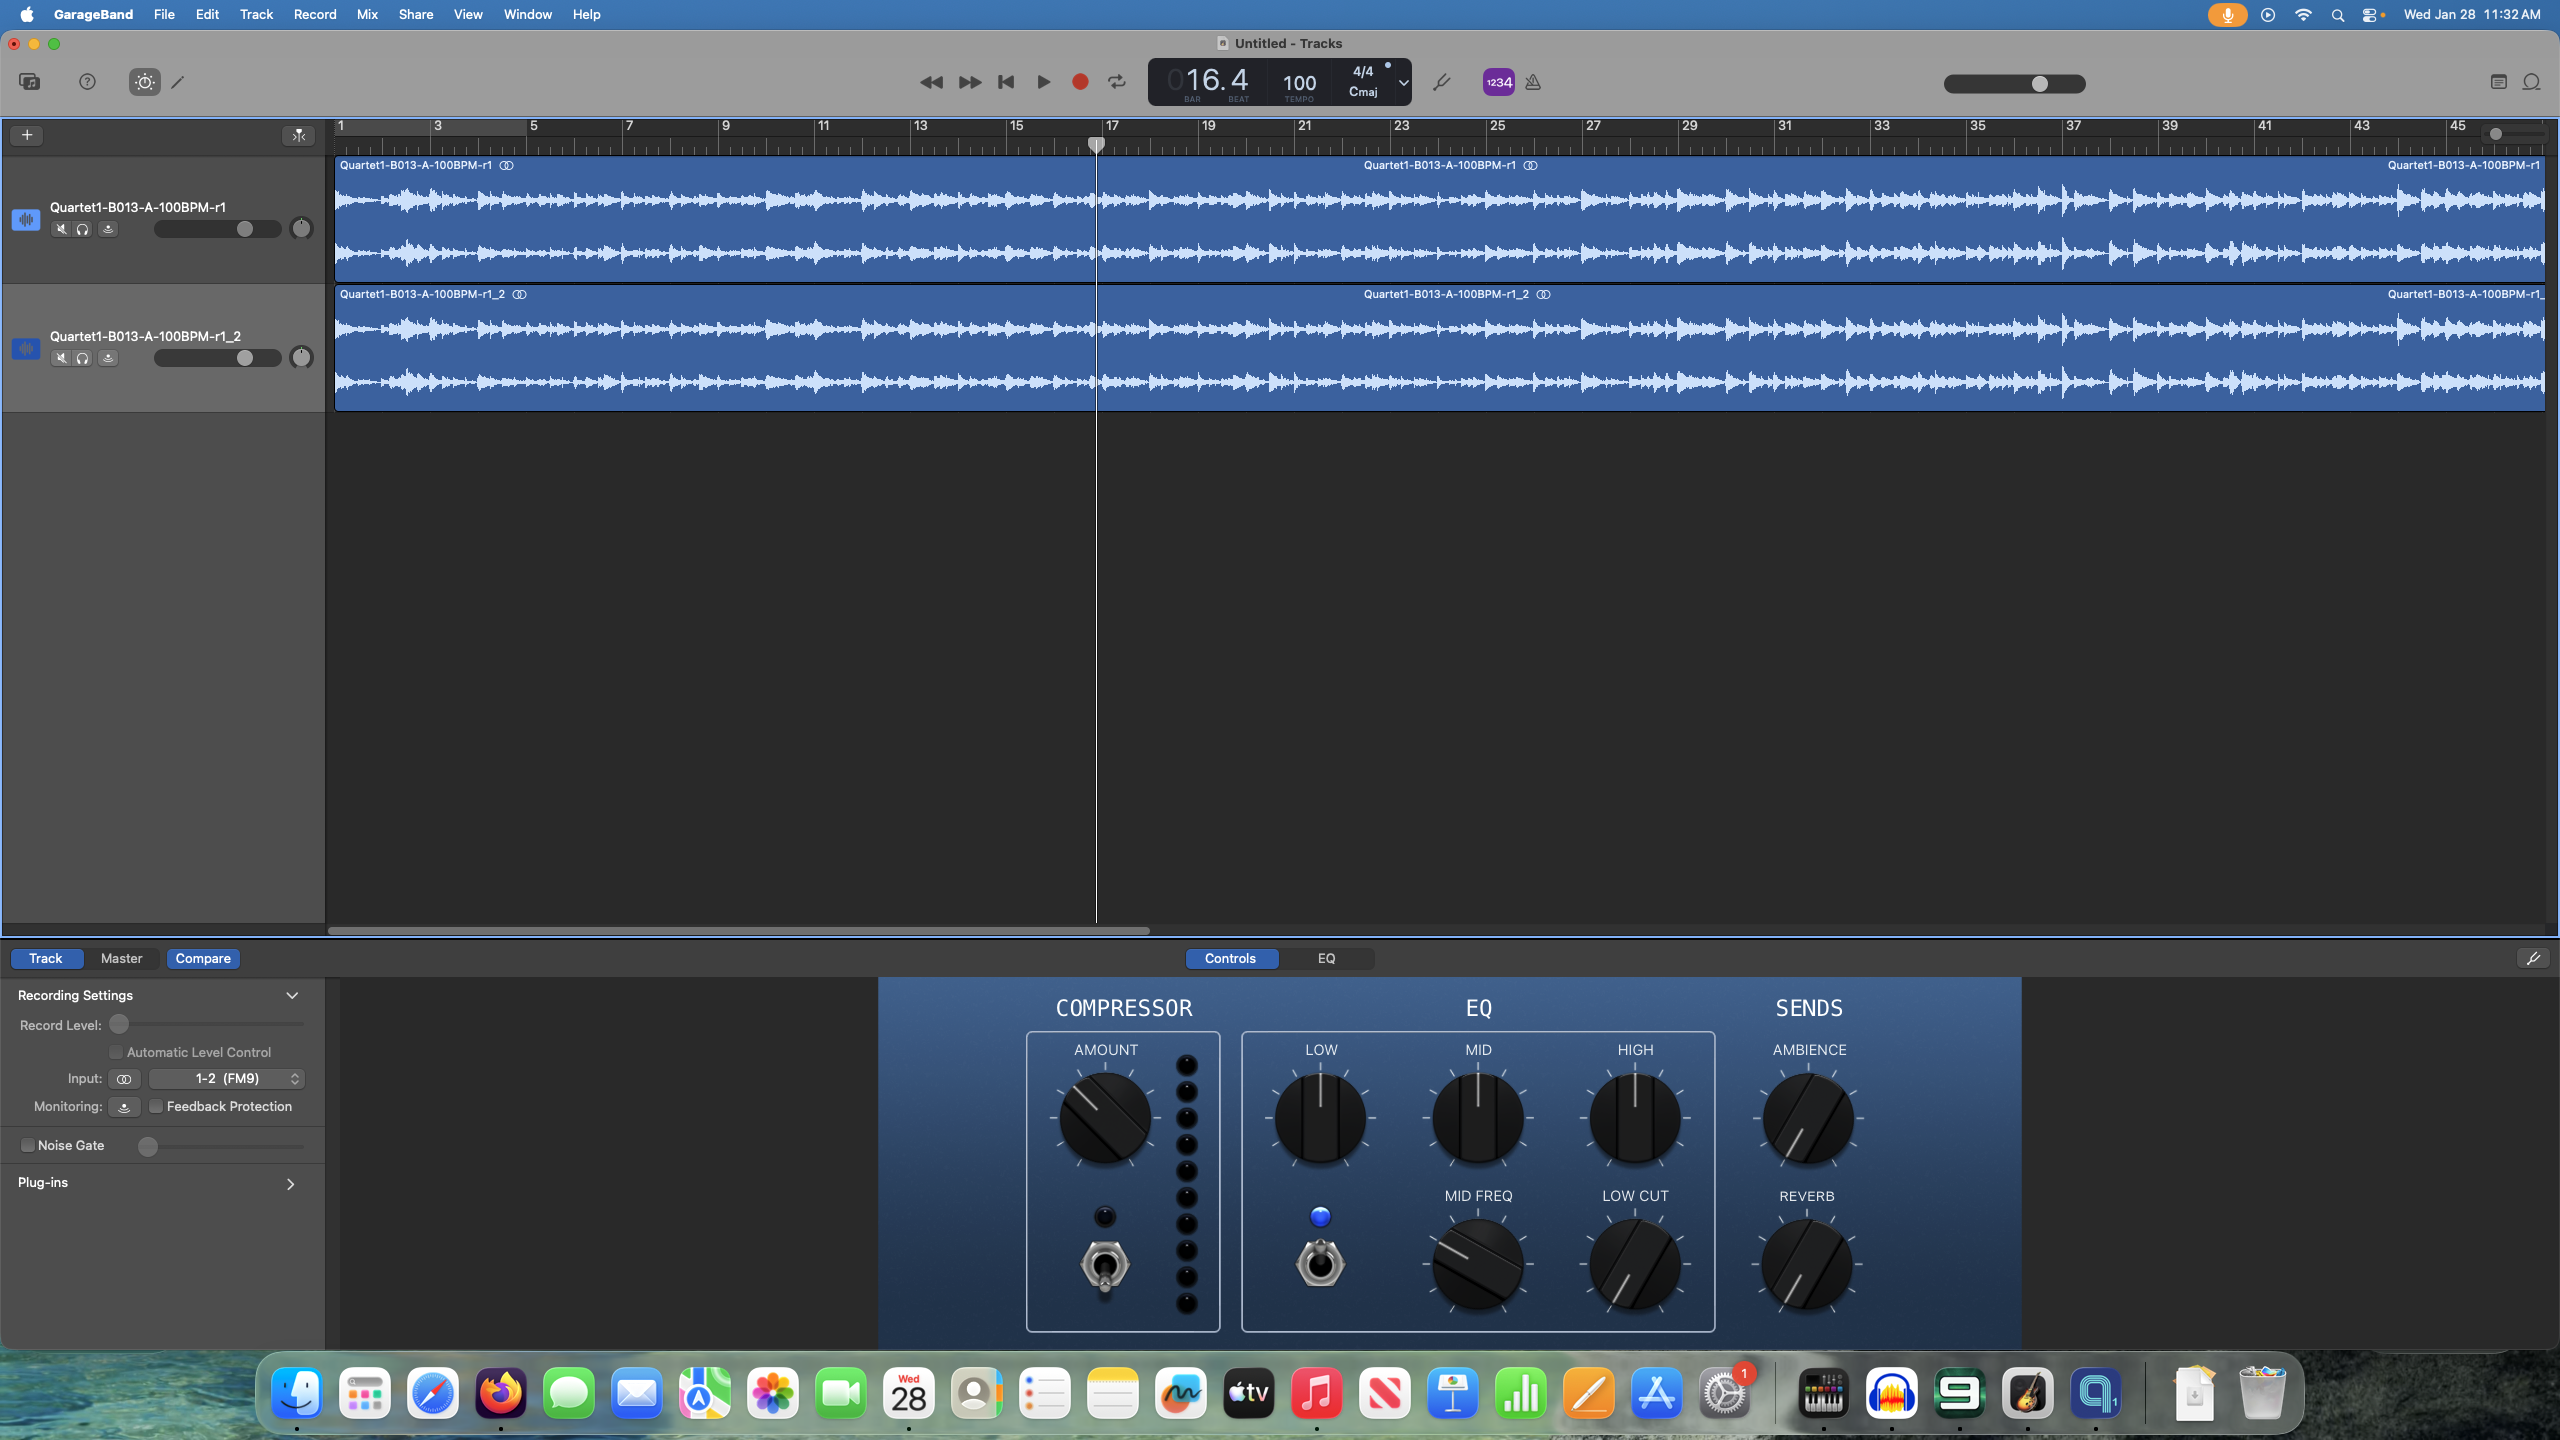The image size is (2560, 1440).
Task: Mute the Quartet1-B013-A-100BPM-r1_2 track
Action: point(61,358)
